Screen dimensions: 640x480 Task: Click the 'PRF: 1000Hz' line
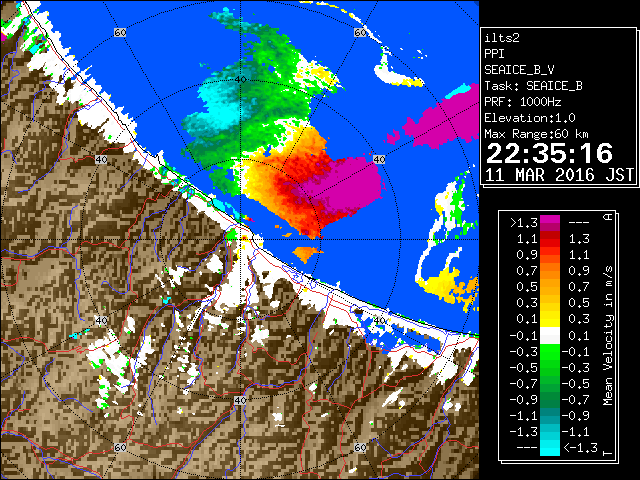click(523, 102)
